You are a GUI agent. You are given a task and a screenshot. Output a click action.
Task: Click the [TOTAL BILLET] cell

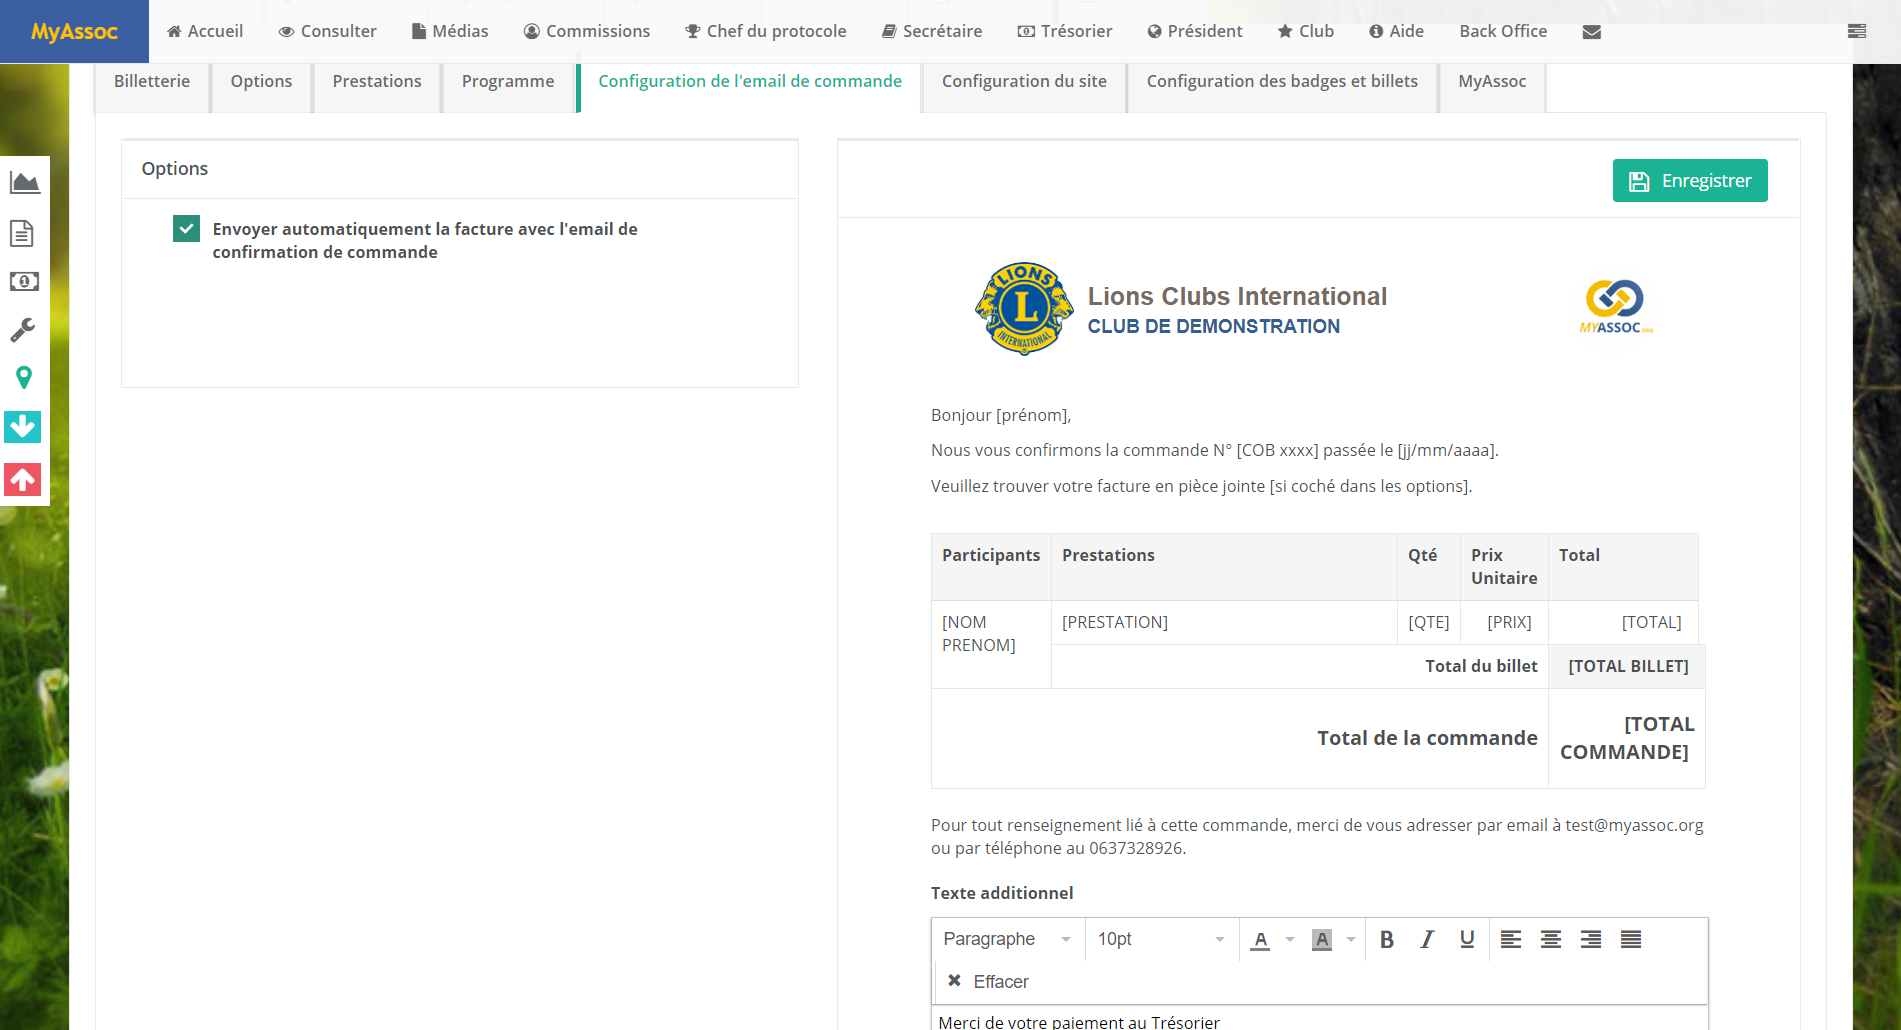(x=1627, y=666)
